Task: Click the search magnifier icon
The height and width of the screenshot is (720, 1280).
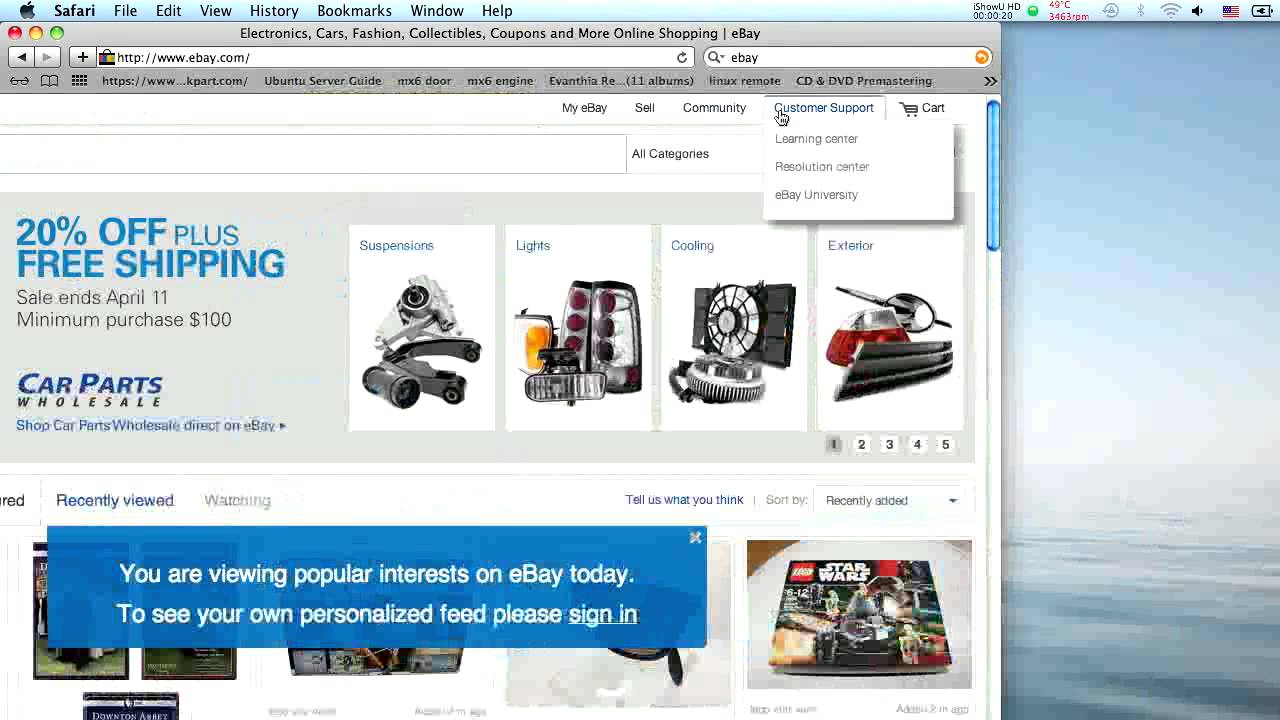Action: 715,57
